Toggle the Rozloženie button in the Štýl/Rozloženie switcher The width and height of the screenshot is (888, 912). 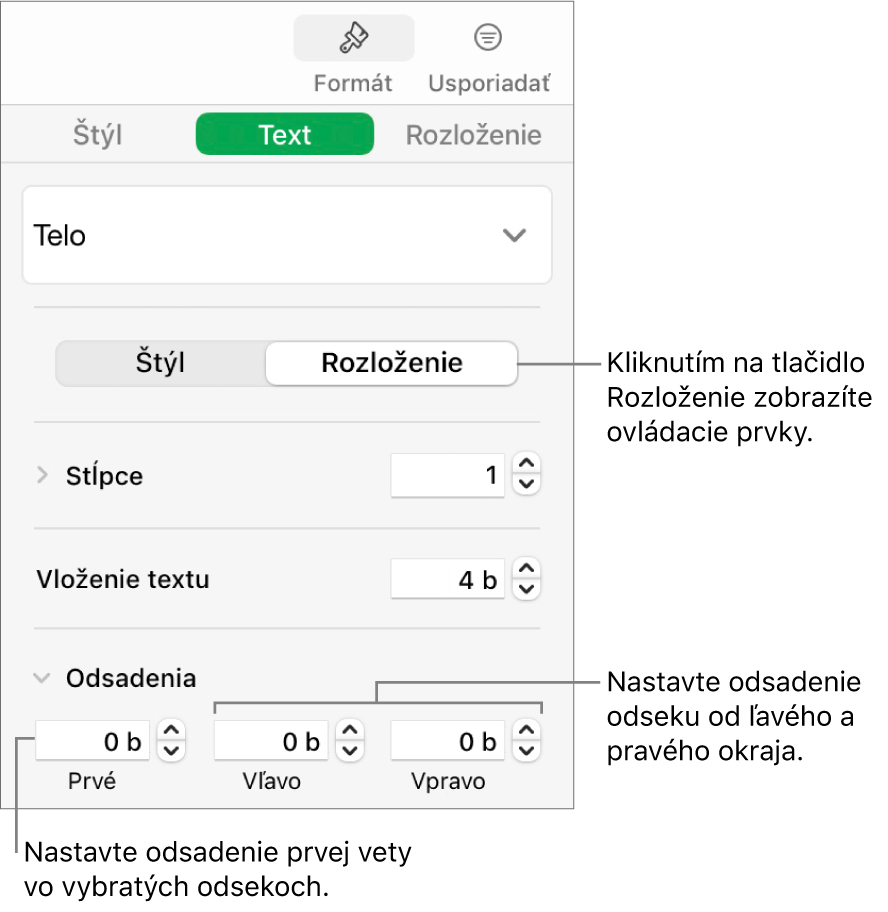coord(390,363)
